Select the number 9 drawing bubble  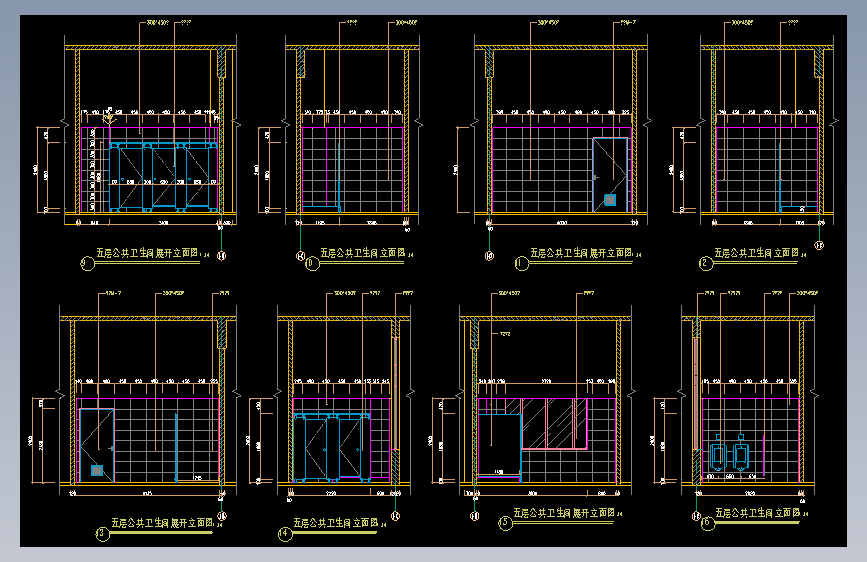coord(87,263)
